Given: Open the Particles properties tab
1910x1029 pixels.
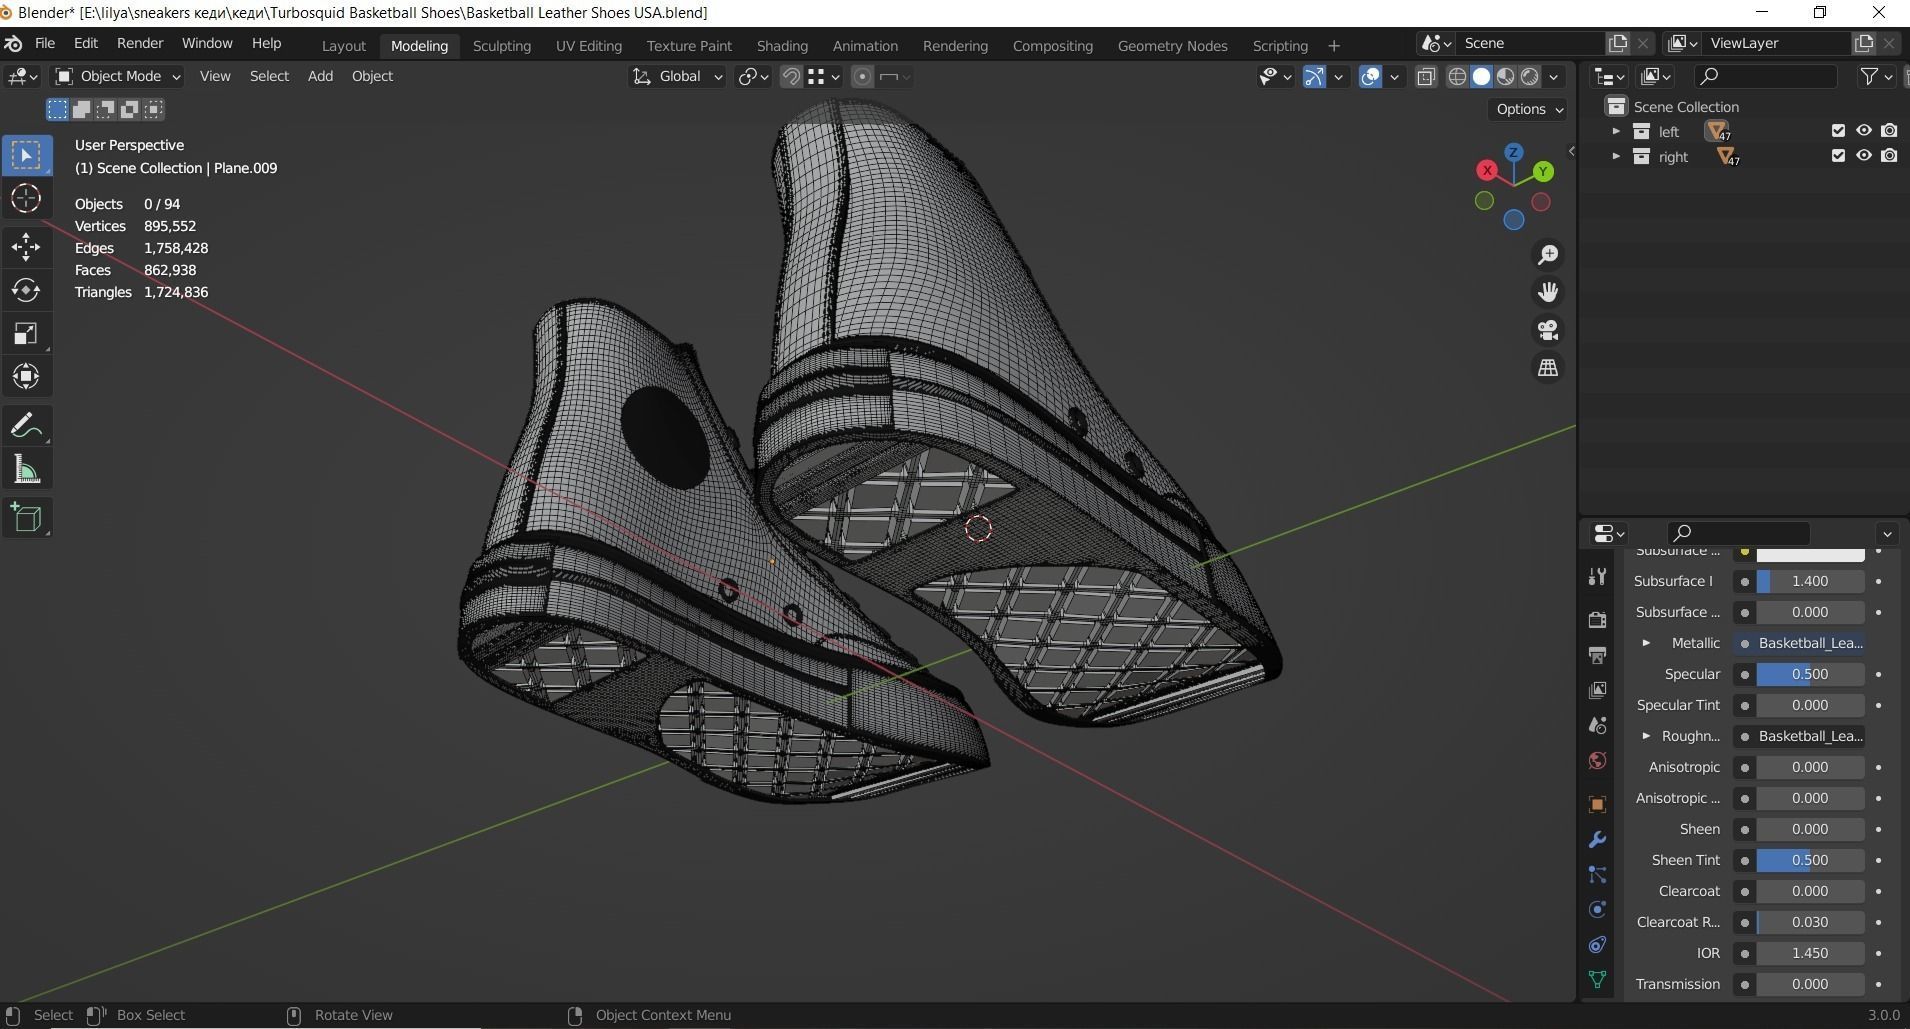Looking at the screenshot, I should point(1597,875).
